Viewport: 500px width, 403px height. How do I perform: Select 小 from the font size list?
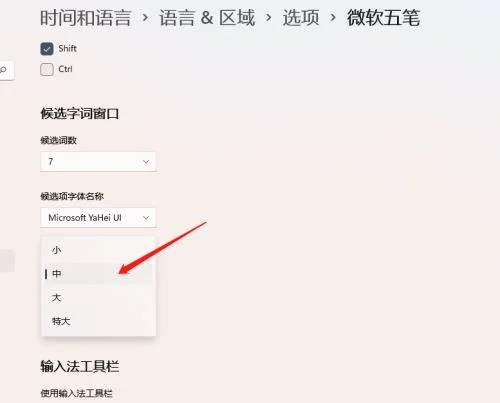(x=98, y=250)
